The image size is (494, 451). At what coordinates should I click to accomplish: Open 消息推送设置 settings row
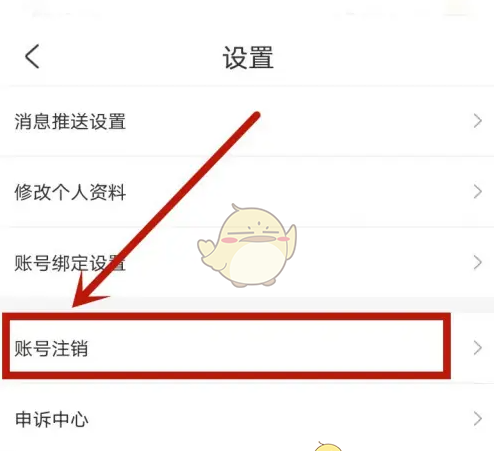click(247, 121)
